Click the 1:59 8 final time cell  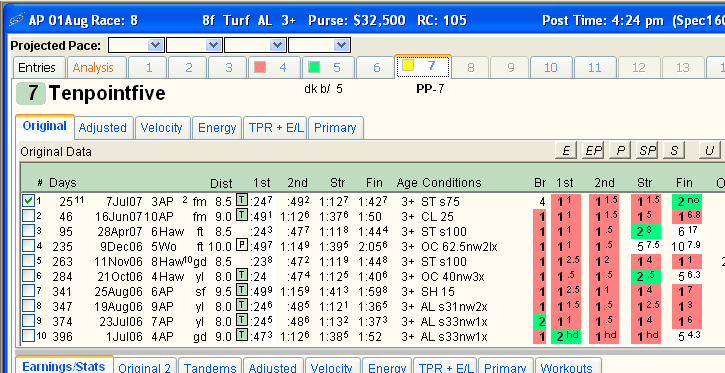coord(374,291)
